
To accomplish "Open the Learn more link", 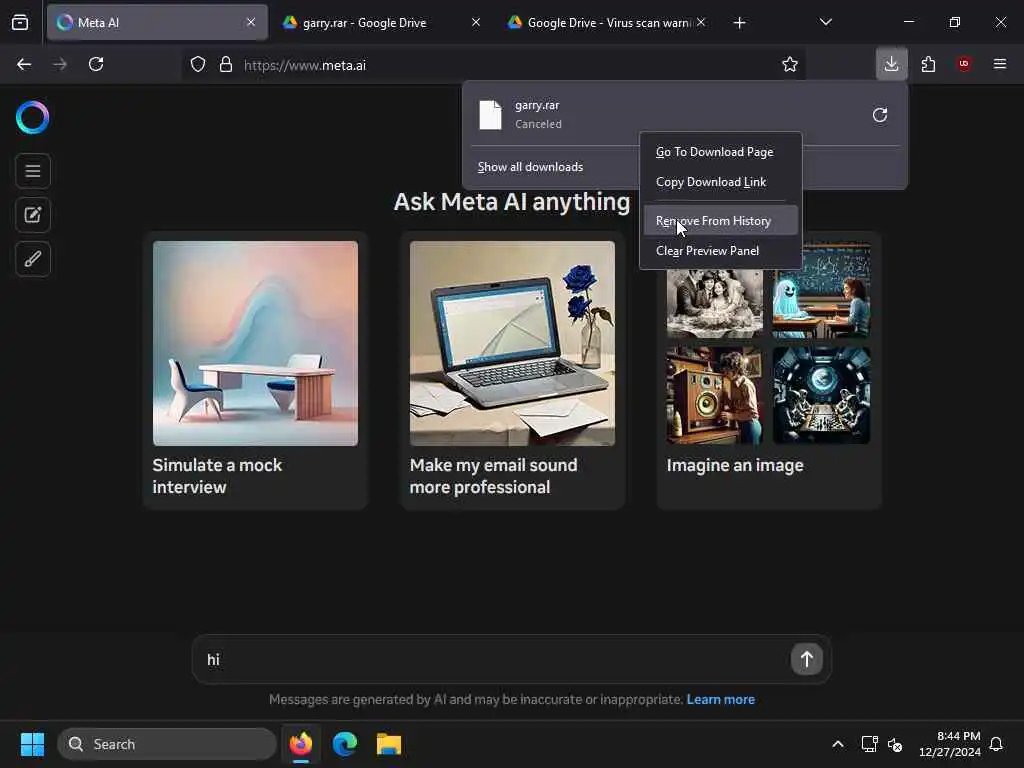I will point(720,699).
